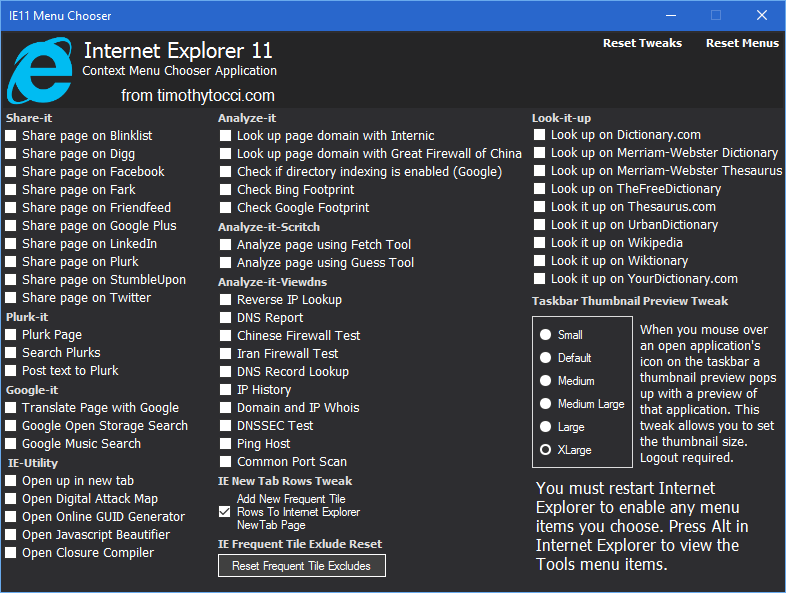Tick Check if directory indexing is enabled

226,172
